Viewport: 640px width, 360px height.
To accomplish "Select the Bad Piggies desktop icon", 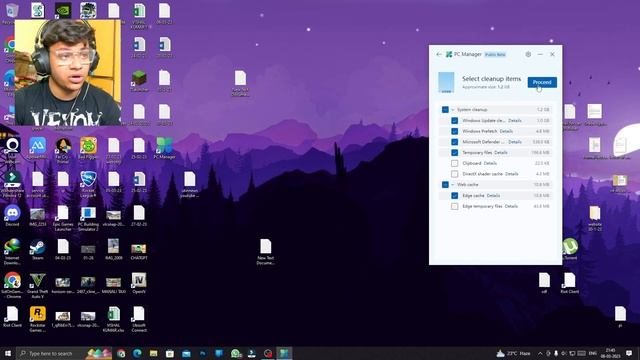I will coord(88,149).
